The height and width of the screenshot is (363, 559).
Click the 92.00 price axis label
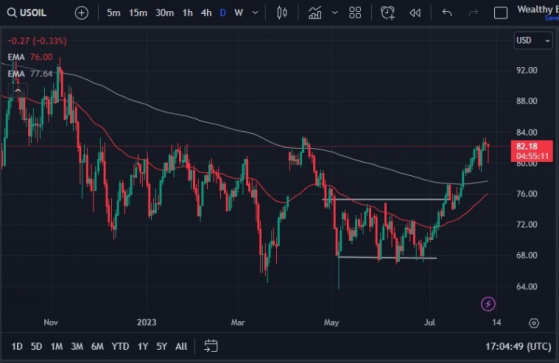(x=527, y=70)
